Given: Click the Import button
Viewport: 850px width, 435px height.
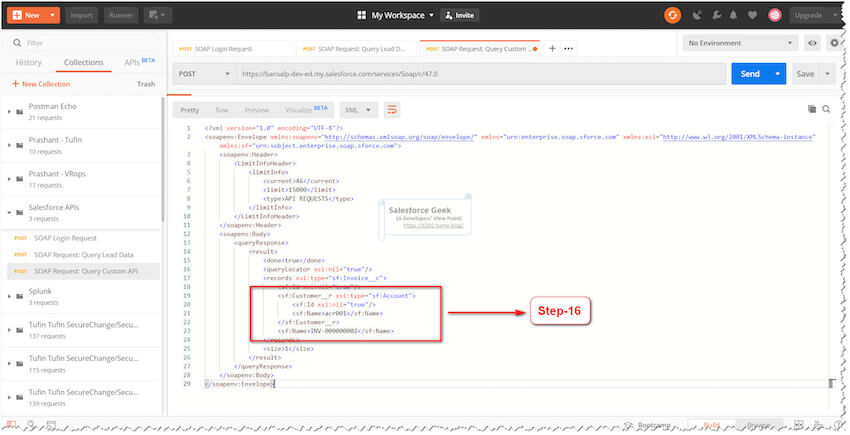Looking at the screenshot, I should coord(82,15).
